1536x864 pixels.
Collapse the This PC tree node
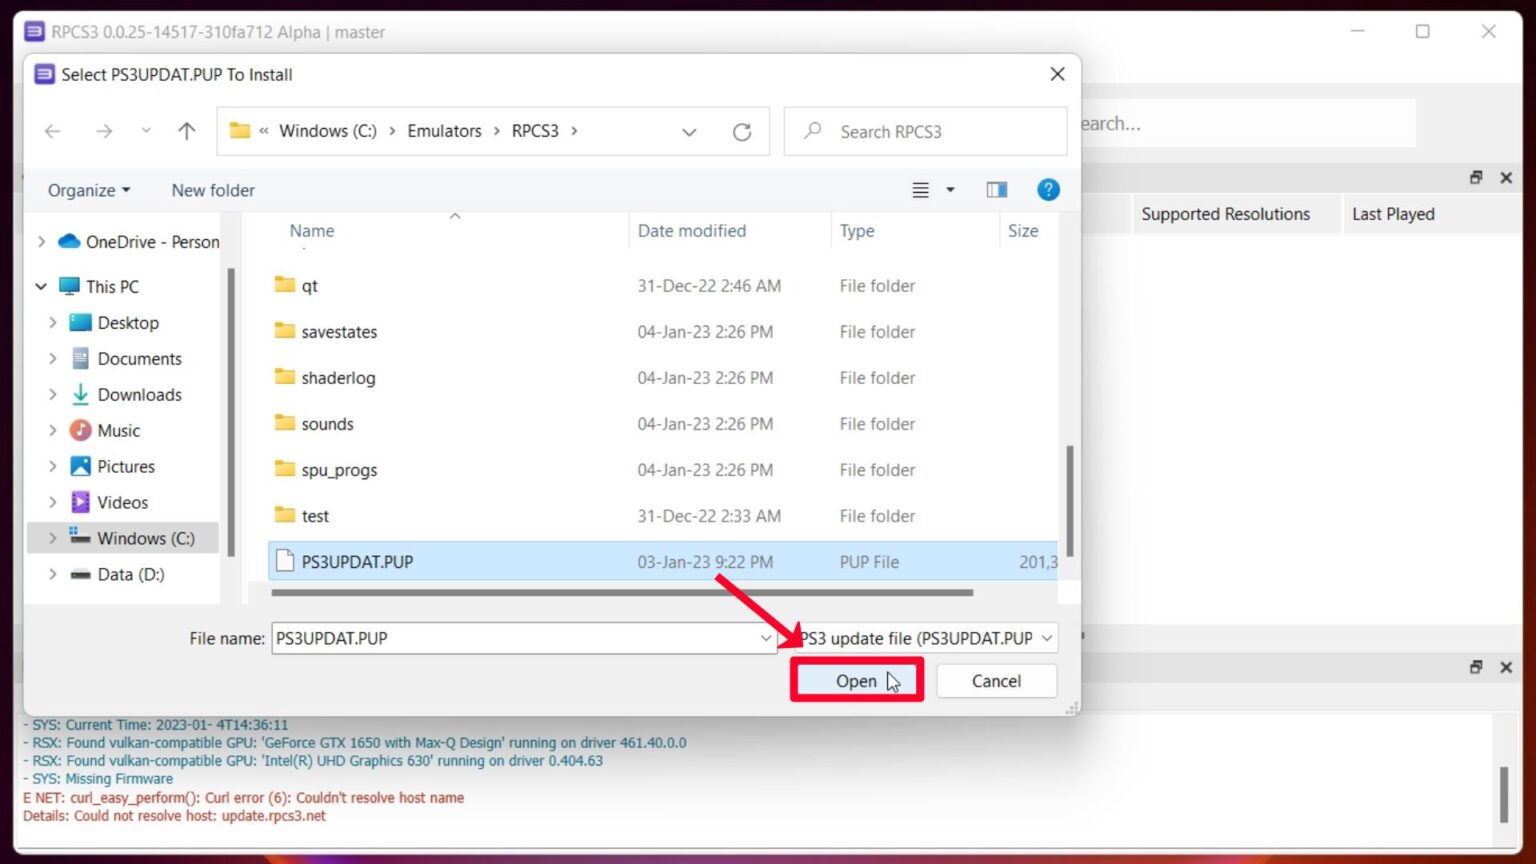click(x=41, y=287)
